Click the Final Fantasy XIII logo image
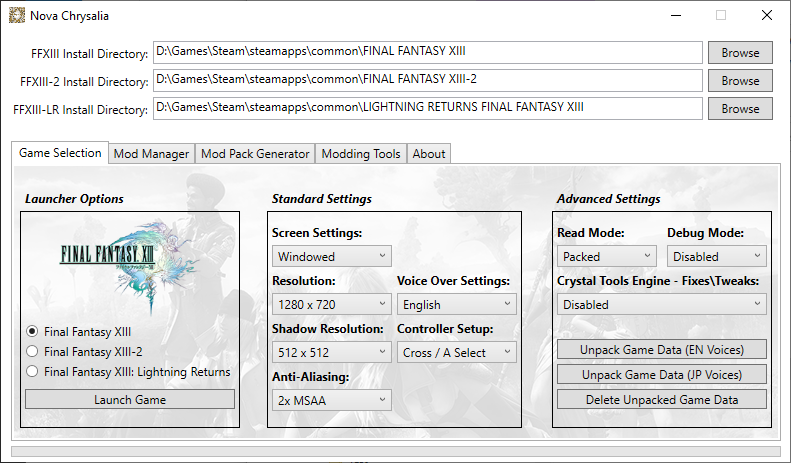 point(130,267)
